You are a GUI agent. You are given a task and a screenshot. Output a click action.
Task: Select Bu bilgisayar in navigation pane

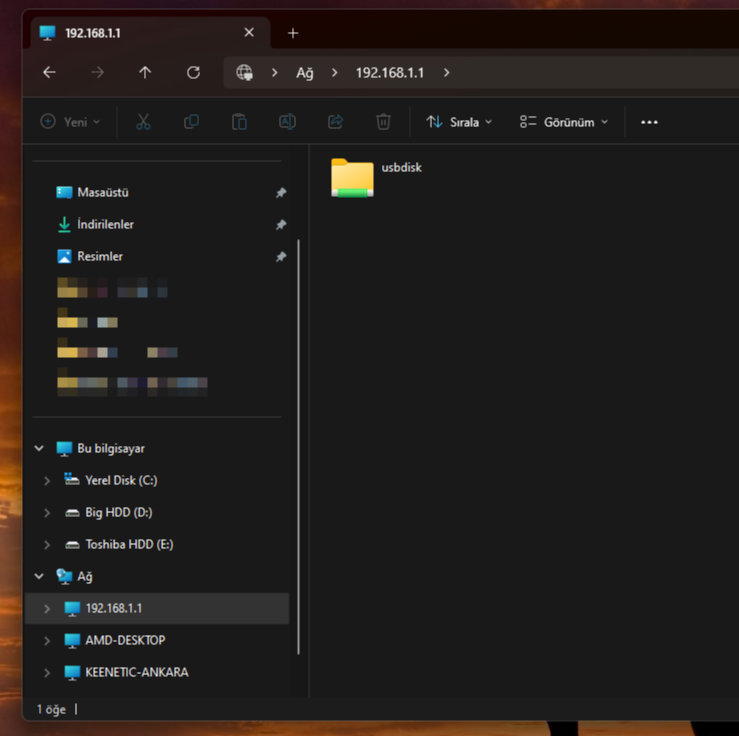click(111, 449)
